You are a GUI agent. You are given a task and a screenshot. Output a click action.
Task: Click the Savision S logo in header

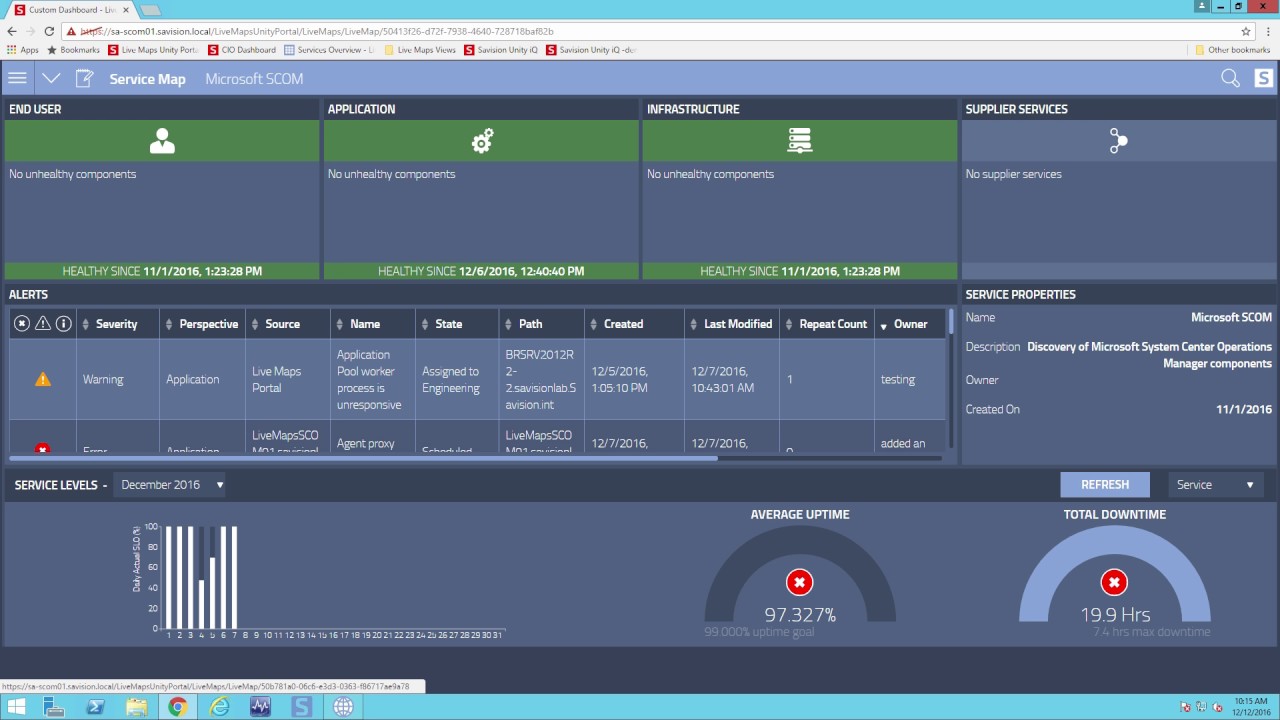[1263, 78]
